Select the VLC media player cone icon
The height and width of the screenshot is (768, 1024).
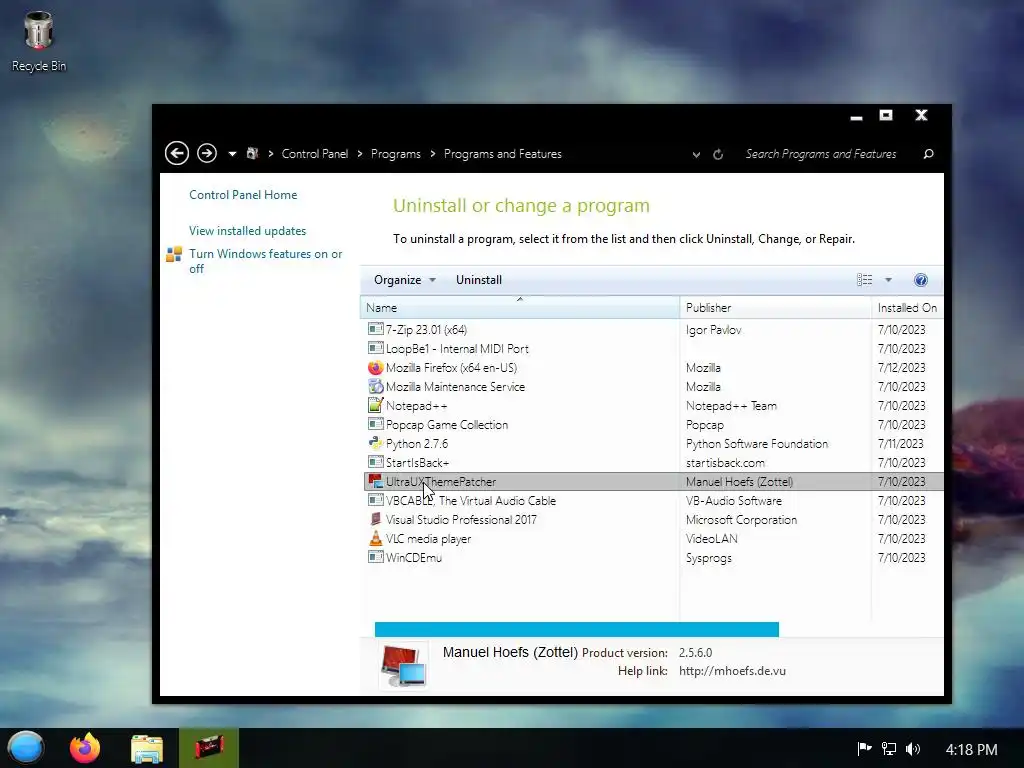click(x=376, y=538)
